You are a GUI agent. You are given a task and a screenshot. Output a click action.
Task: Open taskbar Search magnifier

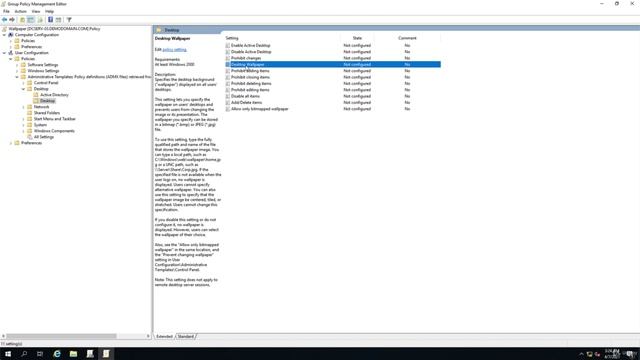coord(24,354)
